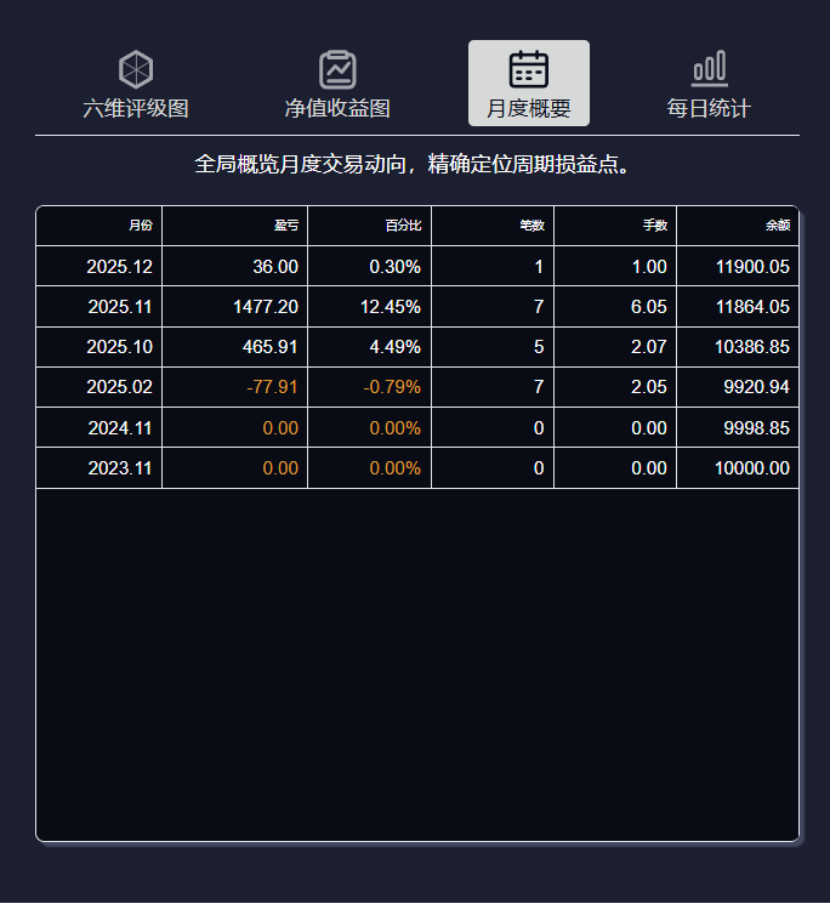
Task: Select the 2025.12 month cell
Action: click(119, 267)
